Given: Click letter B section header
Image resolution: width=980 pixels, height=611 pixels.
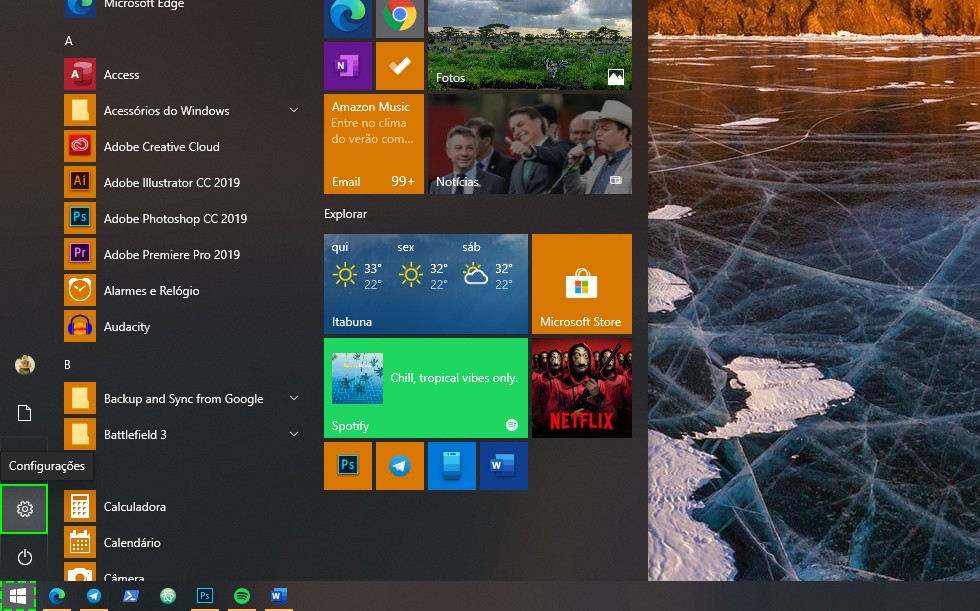Looking at the screenshot, I should point(68,365).
